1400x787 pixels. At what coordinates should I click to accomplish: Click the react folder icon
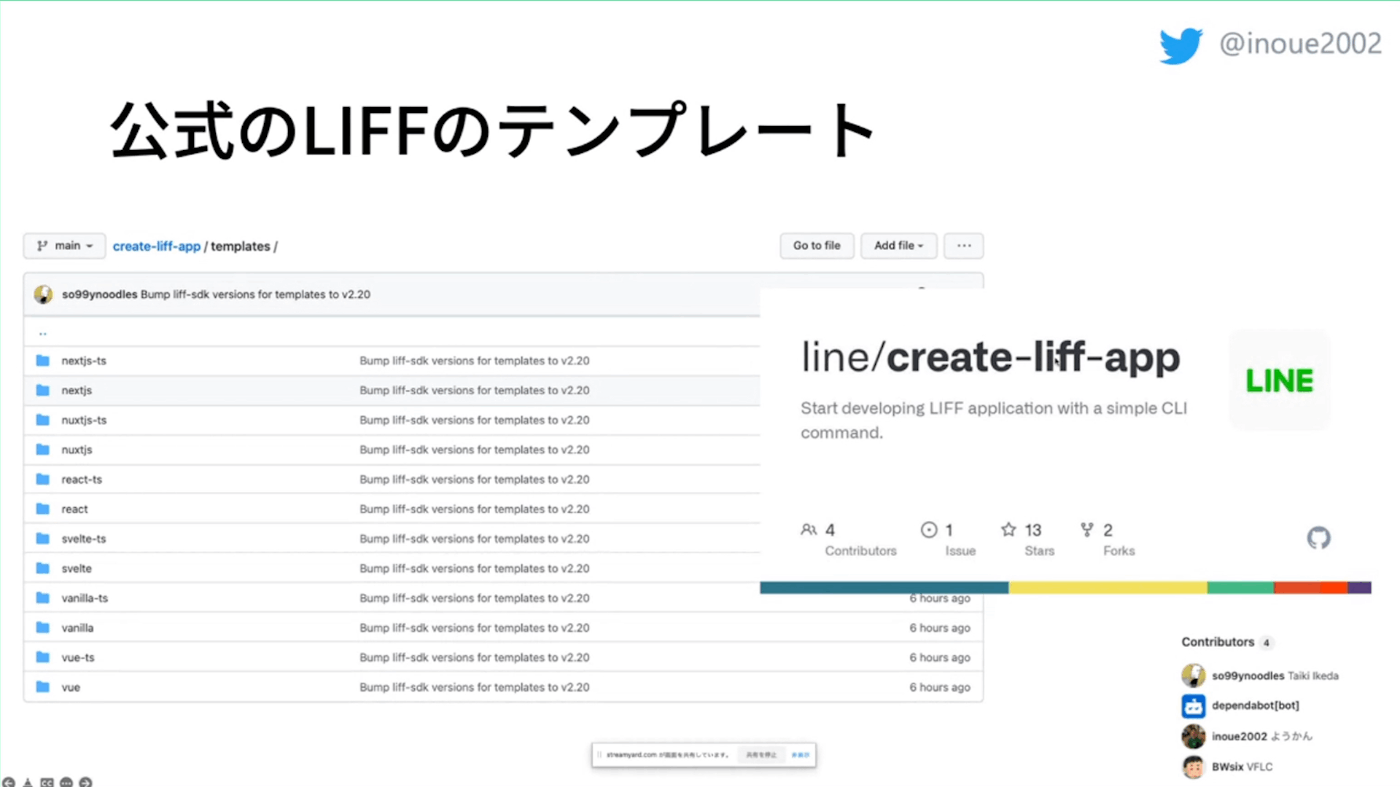click(x=43, y=509)
